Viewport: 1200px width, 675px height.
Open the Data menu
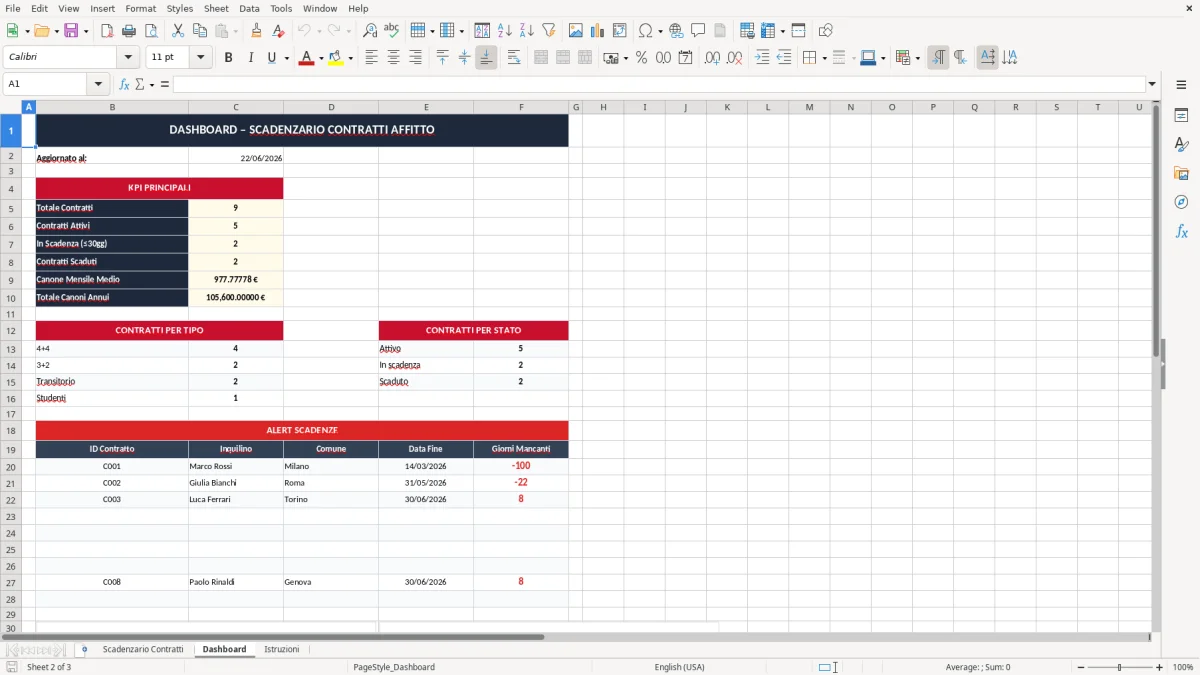pos(249,8)
